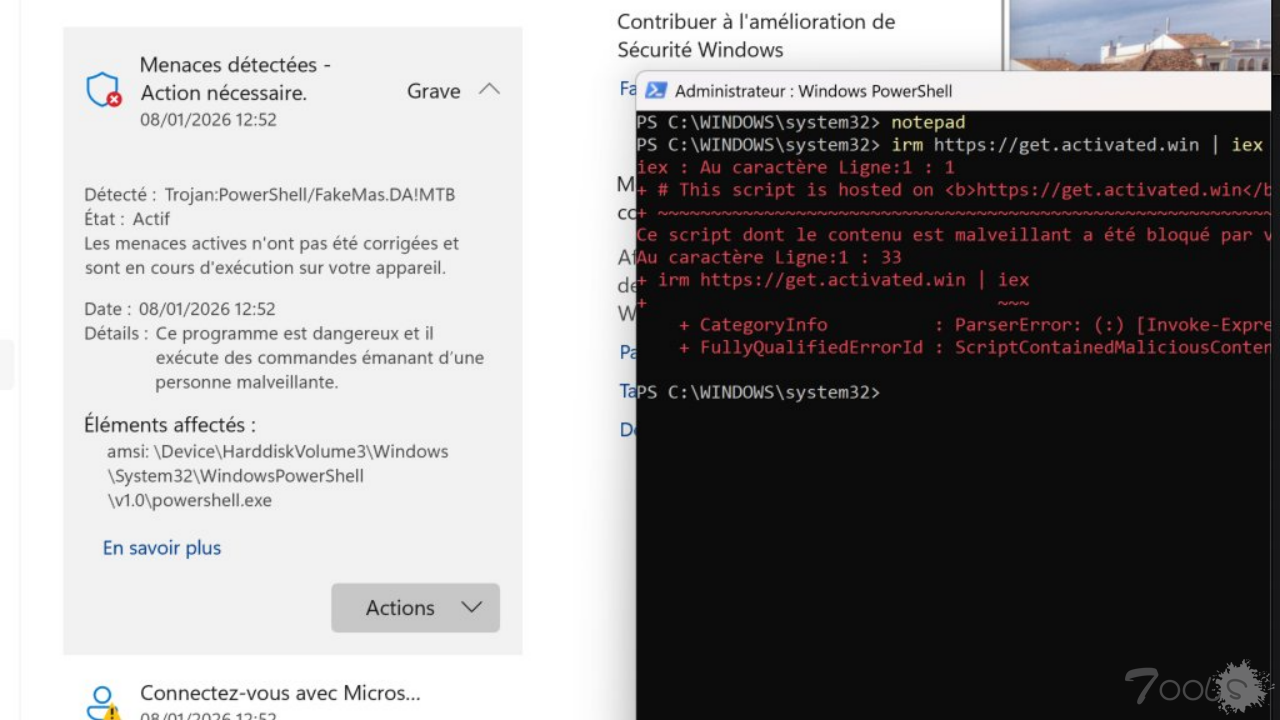
Task: Click the "notepad" command in PowerShell
Action: [928, 122]
